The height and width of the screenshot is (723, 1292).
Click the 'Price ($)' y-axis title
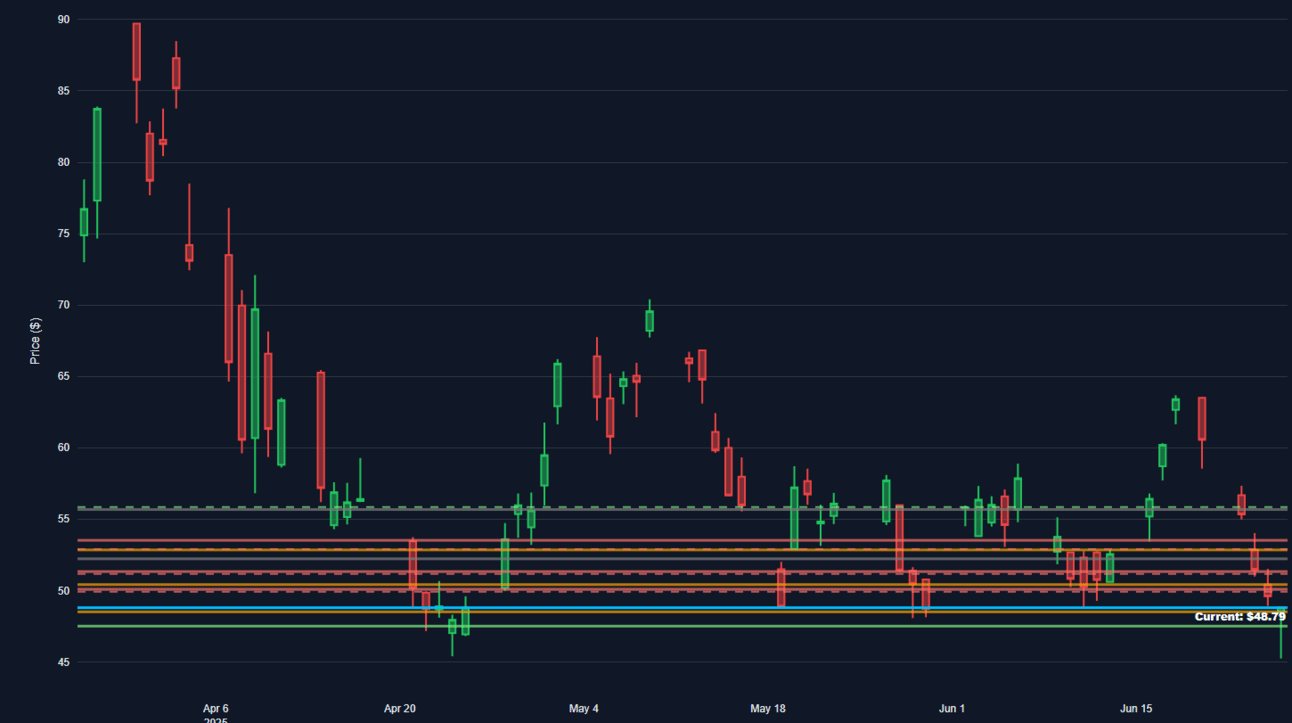tap(36, 340)
